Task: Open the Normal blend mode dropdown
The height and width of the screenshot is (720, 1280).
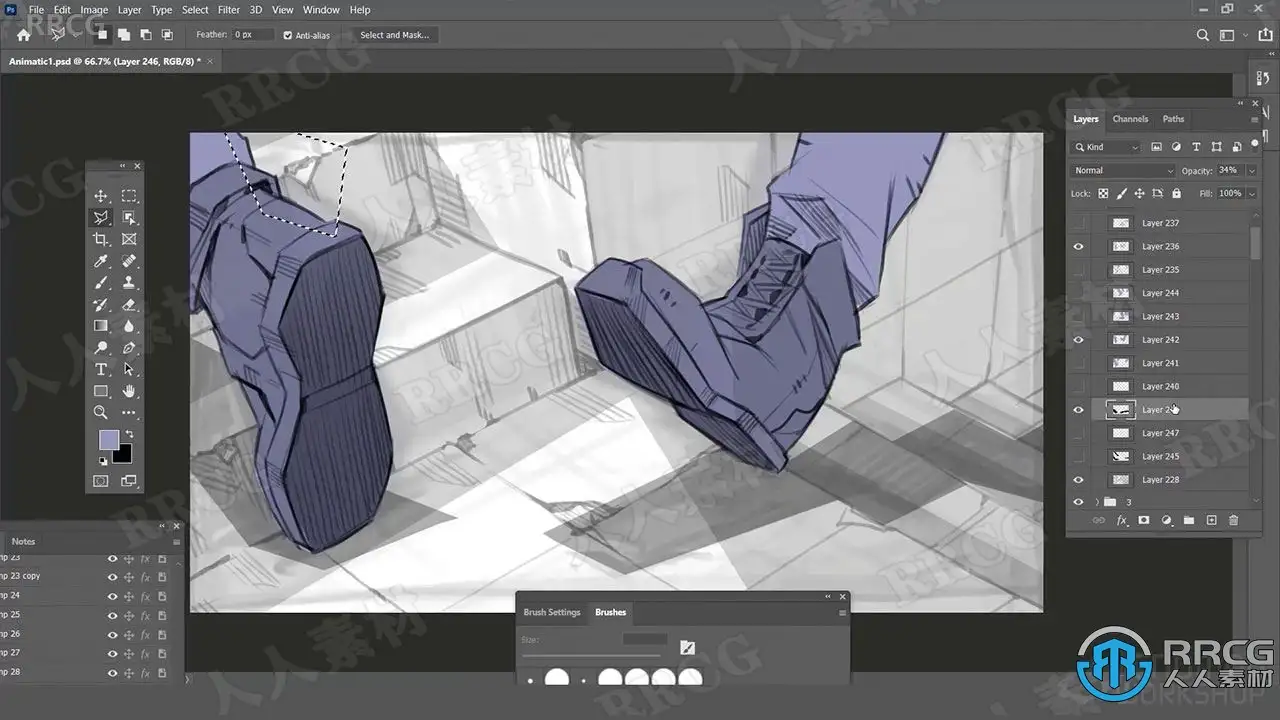Action: pos(1122,171)
